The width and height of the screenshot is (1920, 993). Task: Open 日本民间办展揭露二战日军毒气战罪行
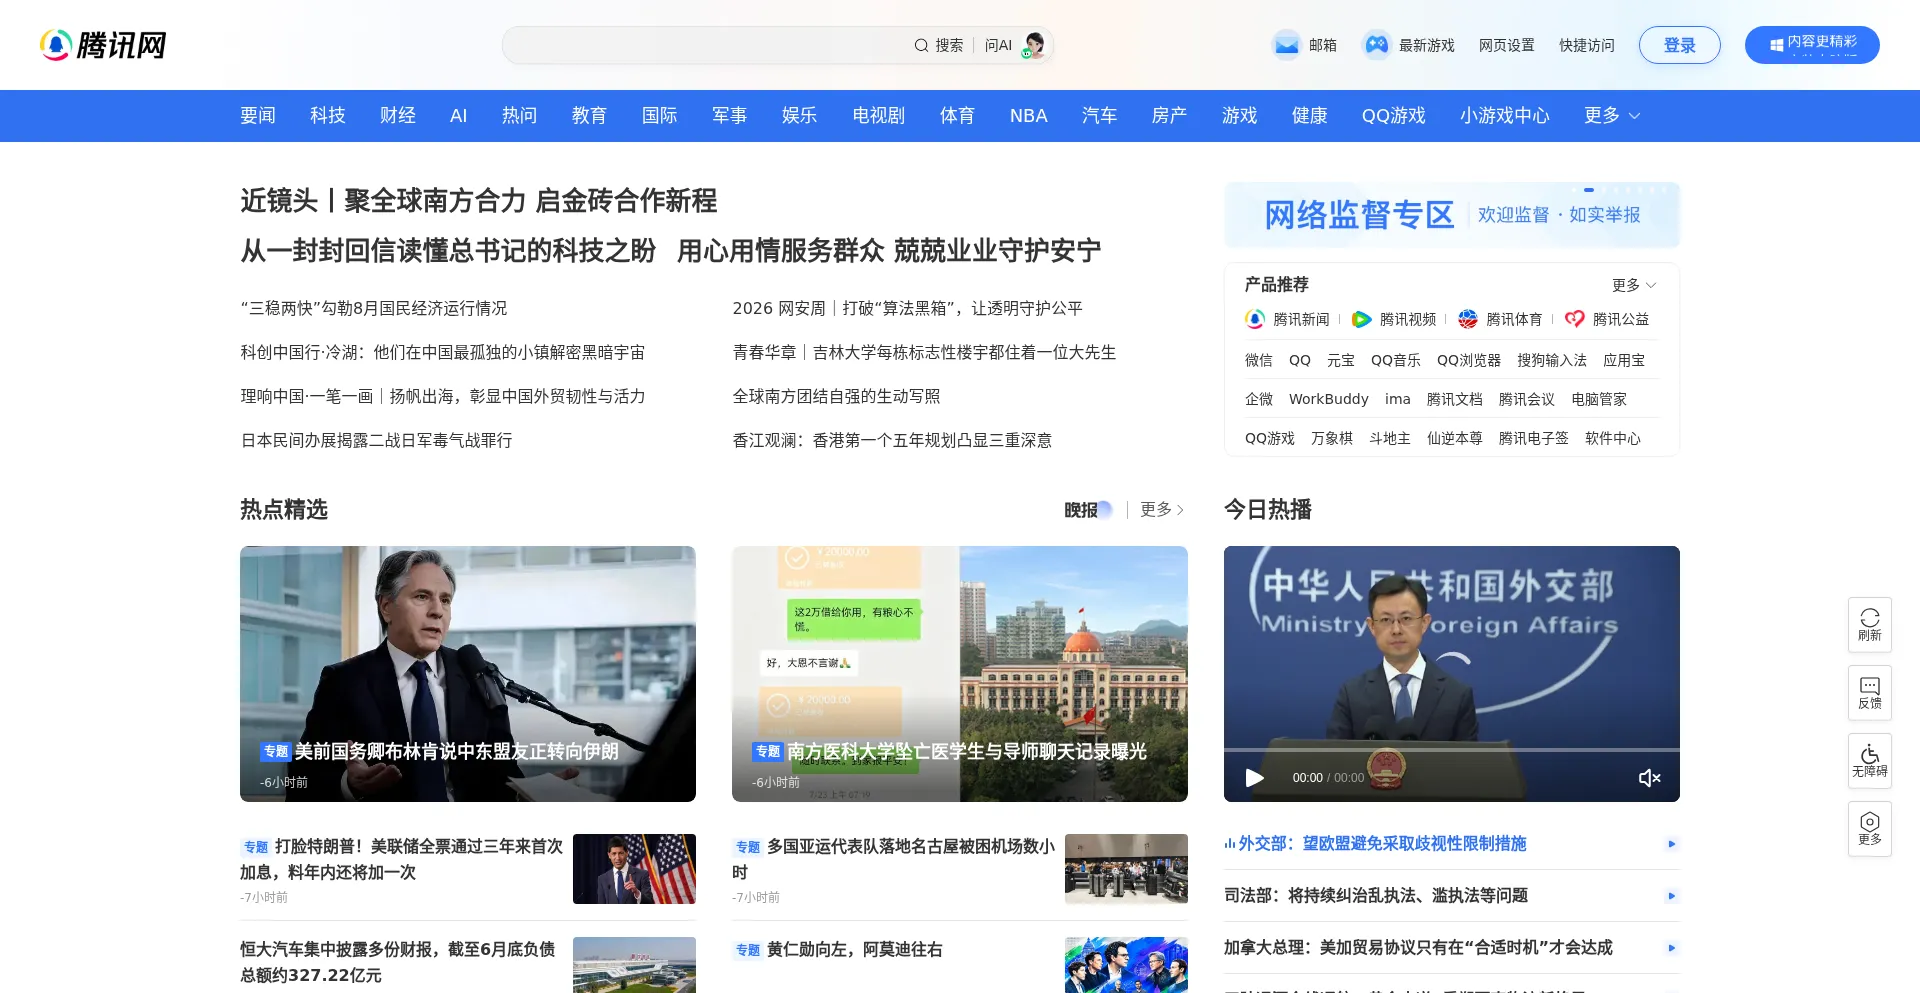coord(376,440)
